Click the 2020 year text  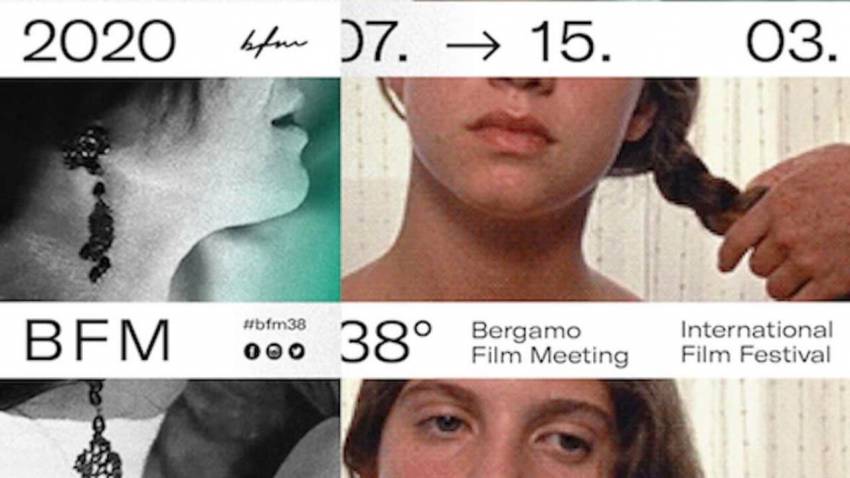pyautogui.click(x=99, y=42)
